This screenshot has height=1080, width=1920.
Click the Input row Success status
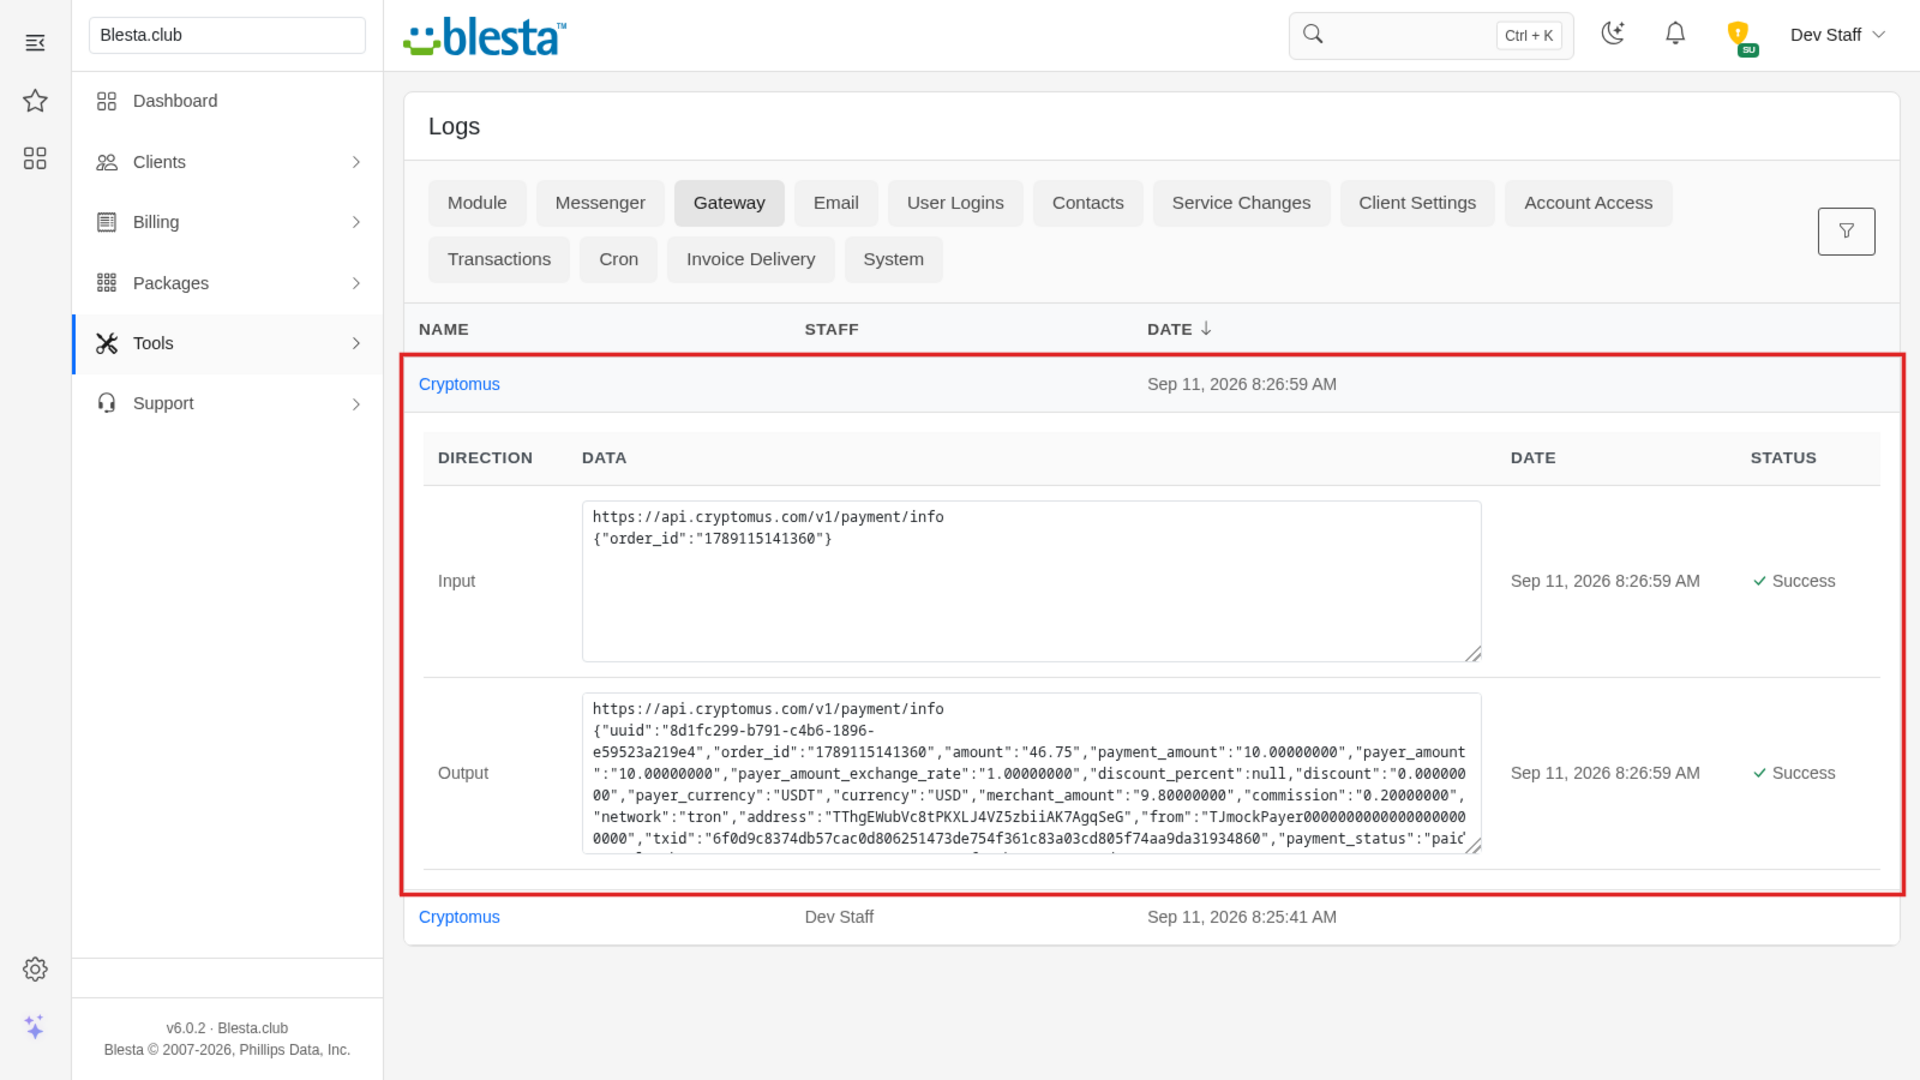pyautogui.click(x=1794, y=581)
